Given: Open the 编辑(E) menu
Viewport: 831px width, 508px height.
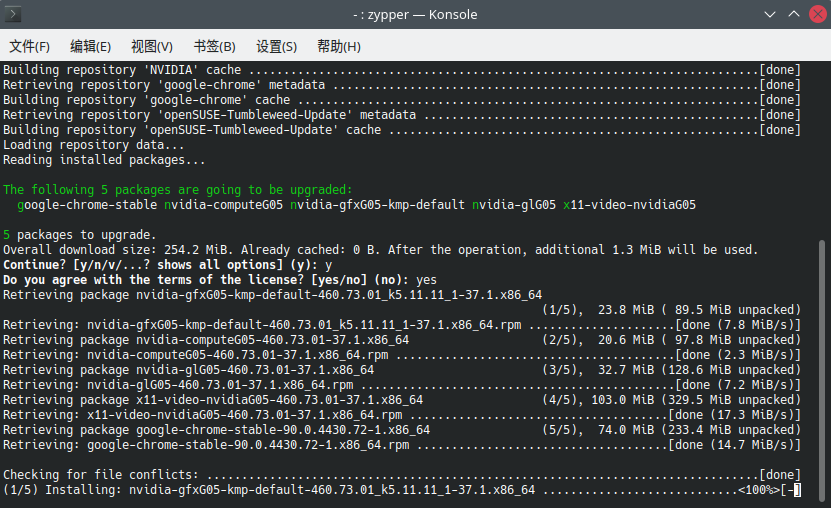Looking at the screenshot, I should pyautogui.click(x=91, y=47).
